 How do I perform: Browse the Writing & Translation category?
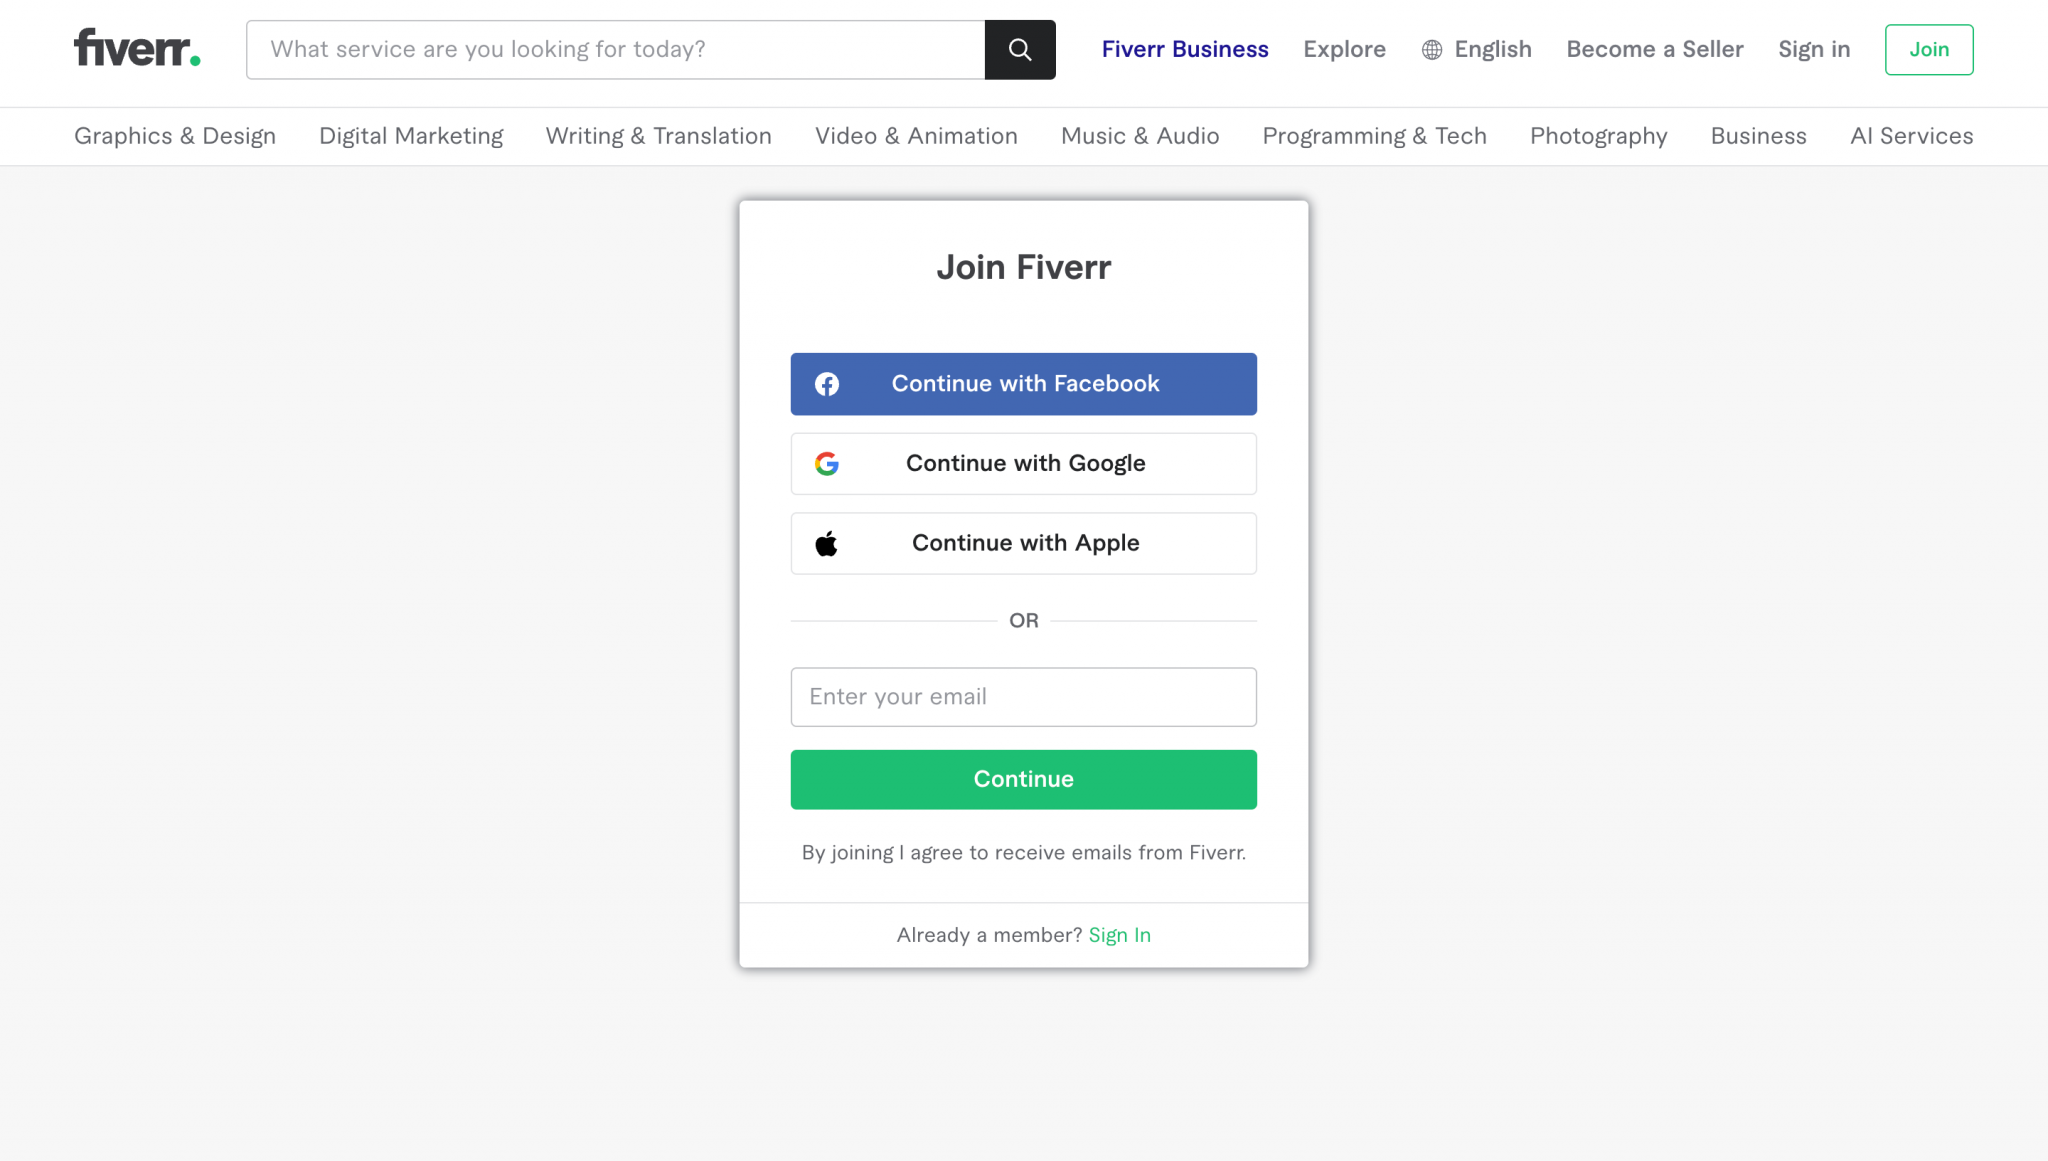[x=658, y=136]
